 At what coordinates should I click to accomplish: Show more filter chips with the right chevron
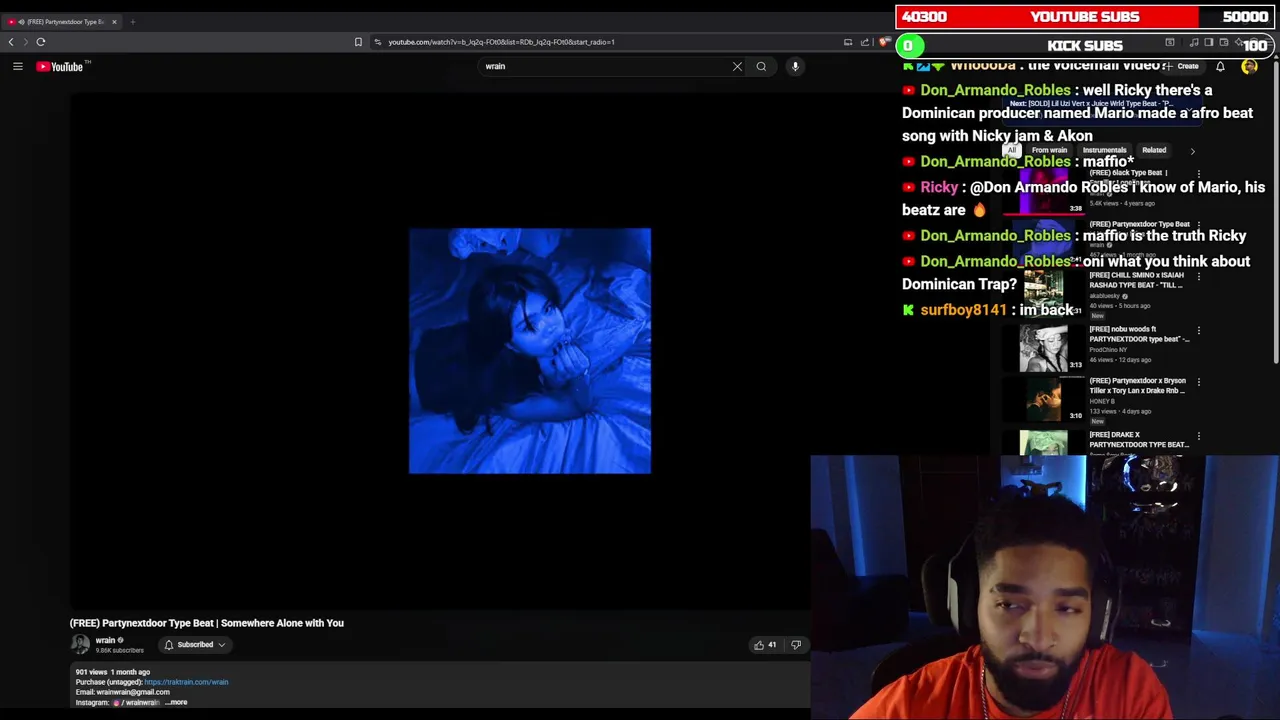1192,151
